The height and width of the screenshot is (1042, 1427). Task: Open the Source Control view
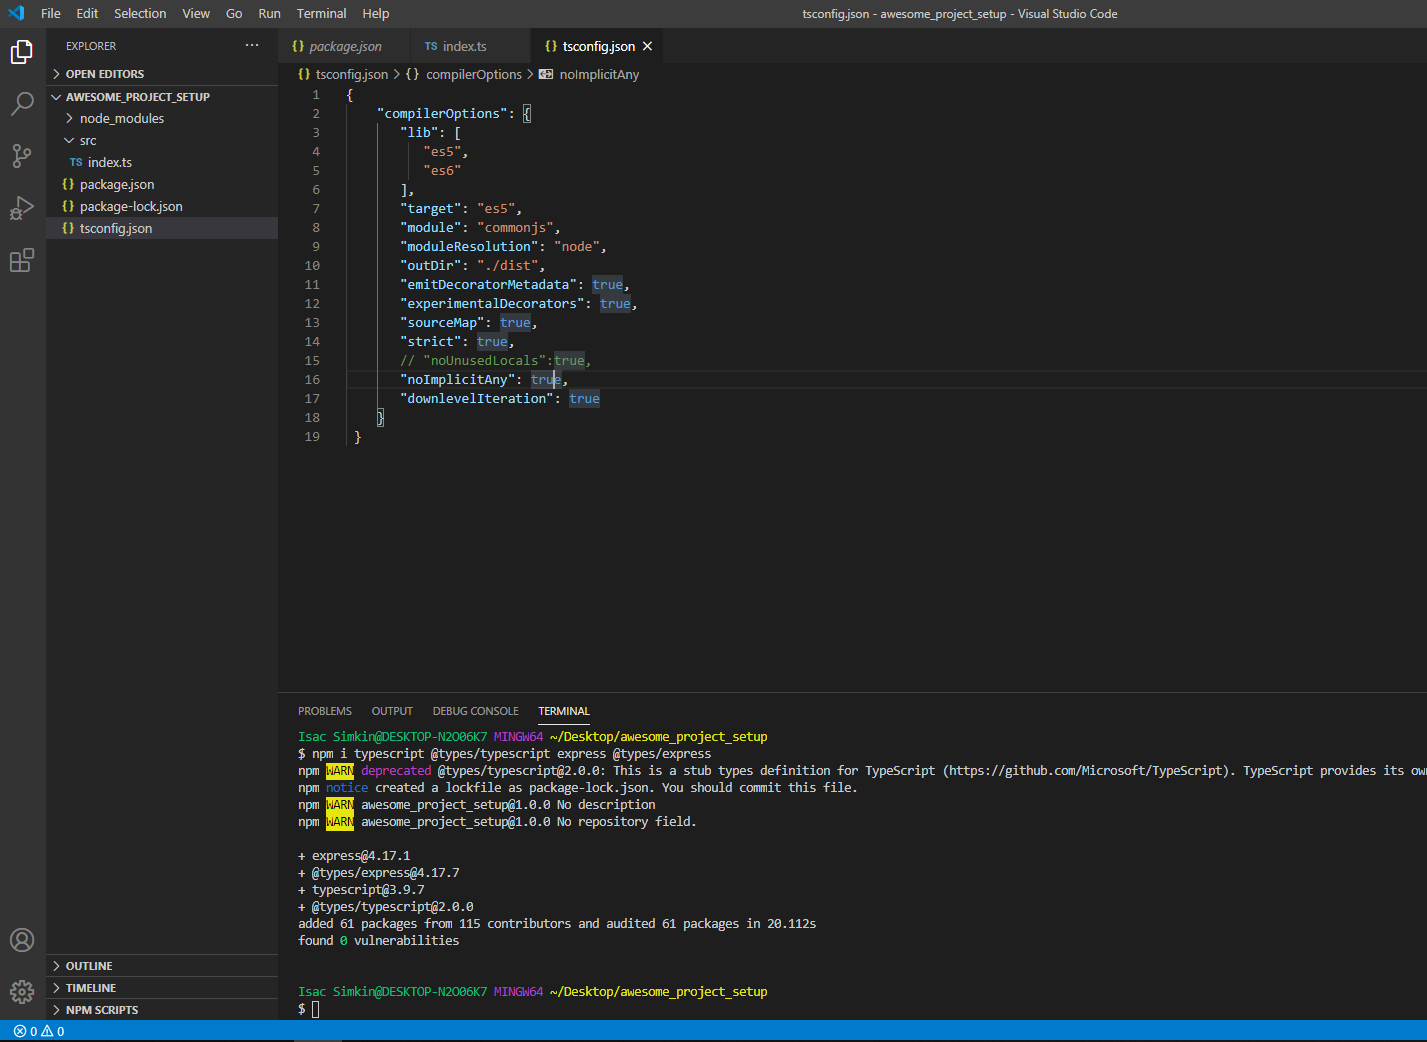click(22, 156)
